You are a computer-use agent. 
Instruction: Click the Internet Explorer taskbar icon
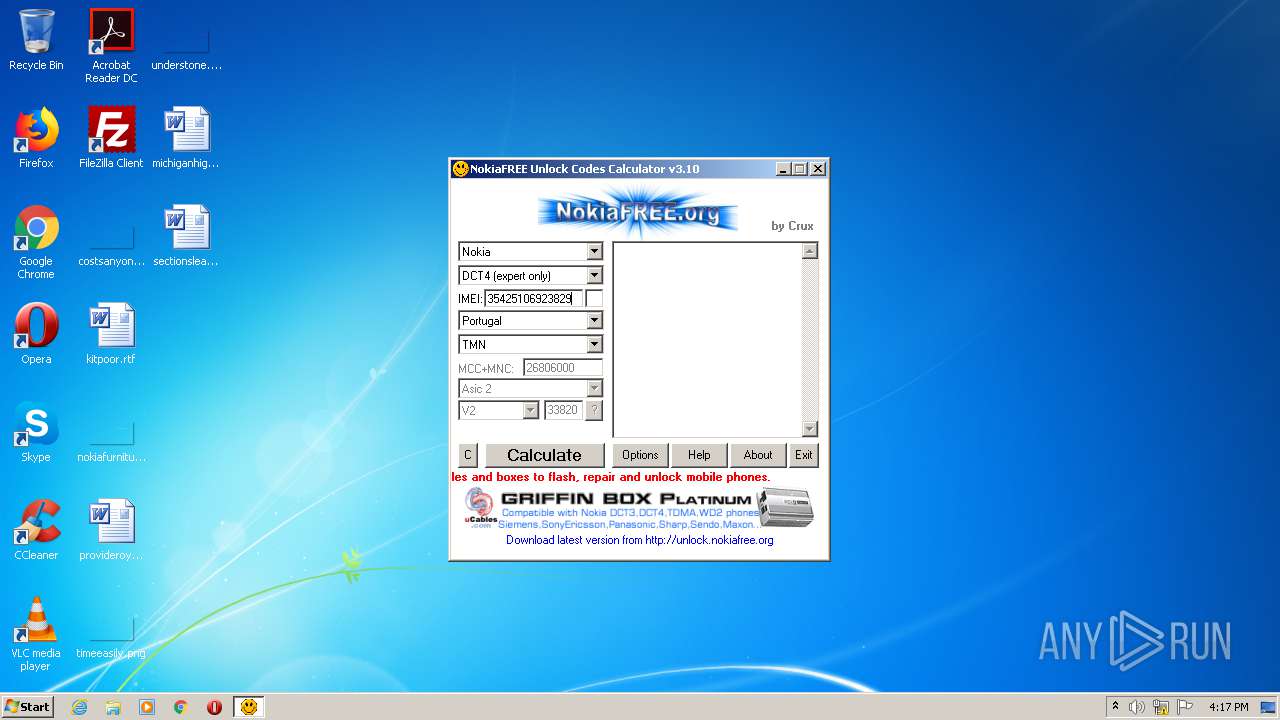click(x=79, y=707)
